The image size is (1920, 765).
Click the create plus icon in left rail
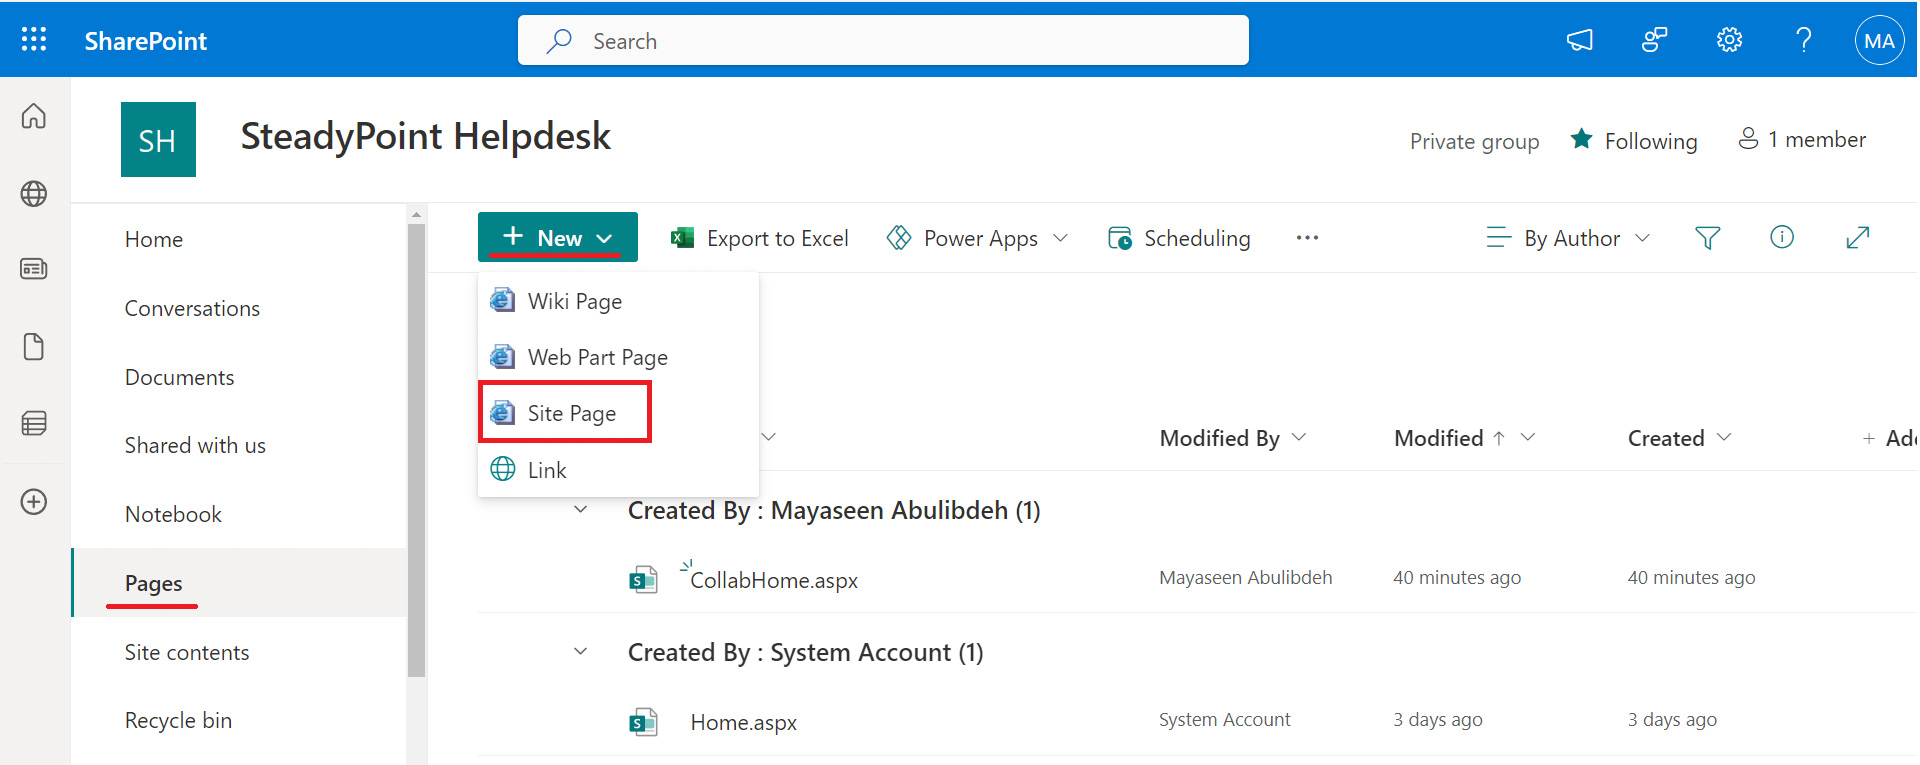(34, 501)
